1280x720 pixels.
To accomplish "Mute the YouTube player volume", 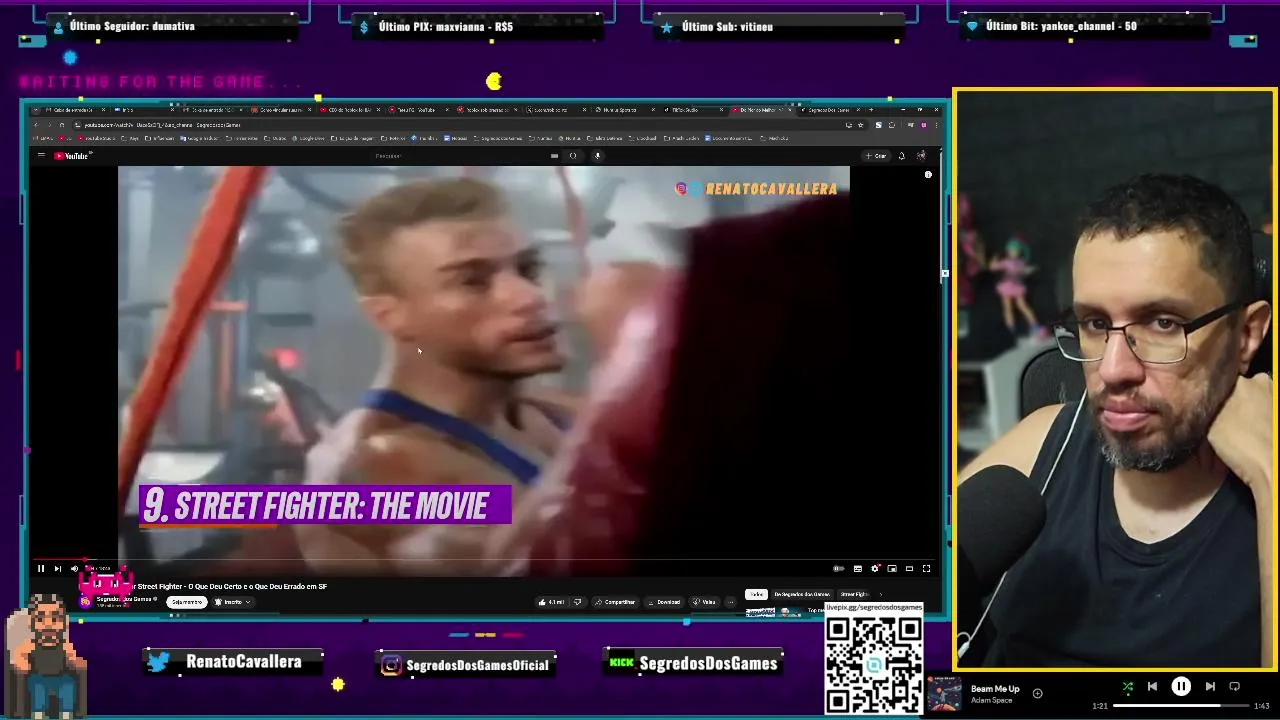I will [x=74, y=569].
